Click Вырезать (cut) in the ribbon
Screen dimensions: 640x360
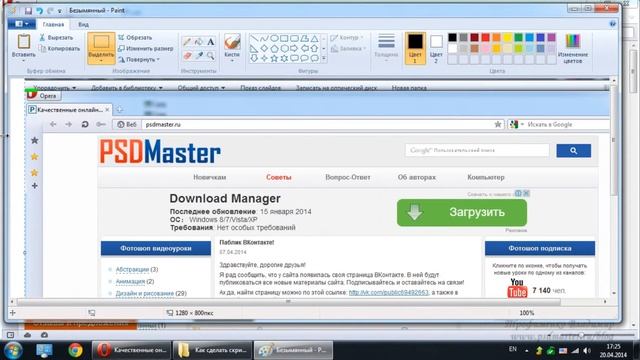[x=57, y=38]
